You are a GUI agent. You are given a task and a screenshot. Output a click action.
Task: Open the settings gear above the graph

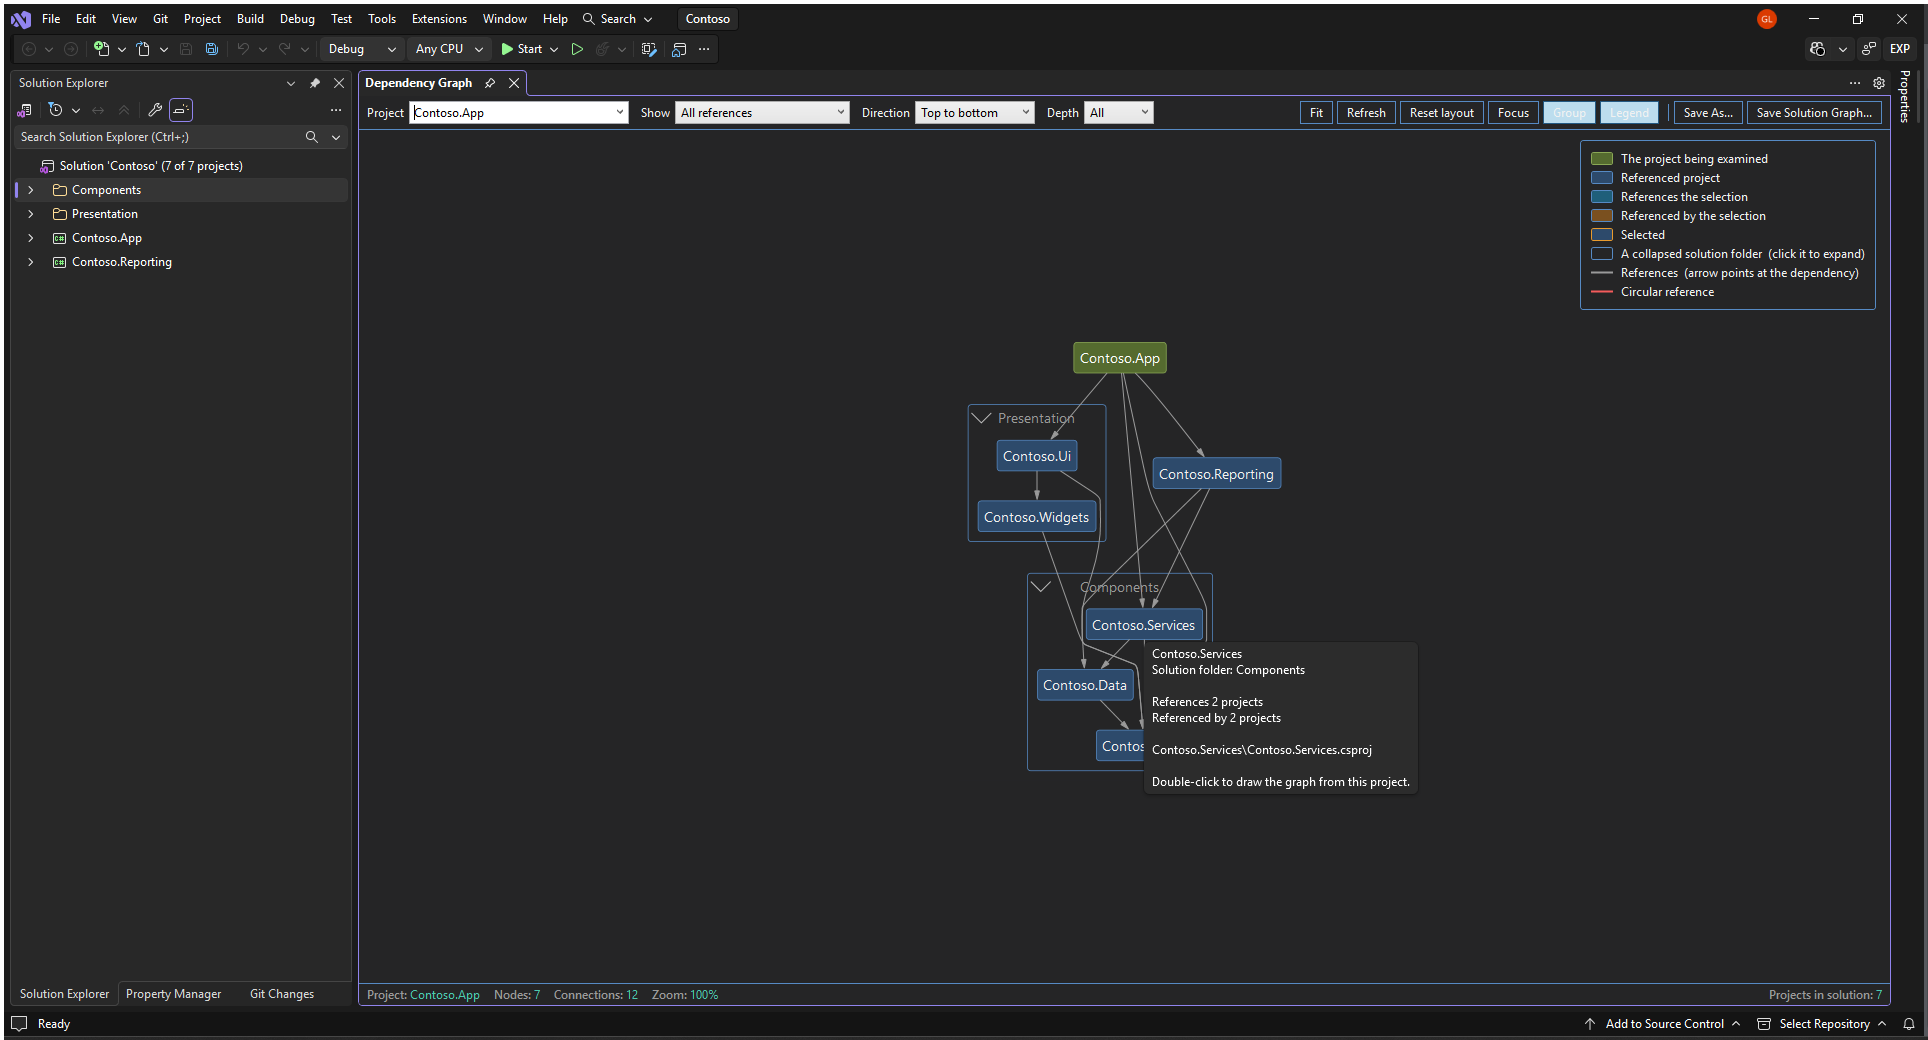pos(1879,83)
